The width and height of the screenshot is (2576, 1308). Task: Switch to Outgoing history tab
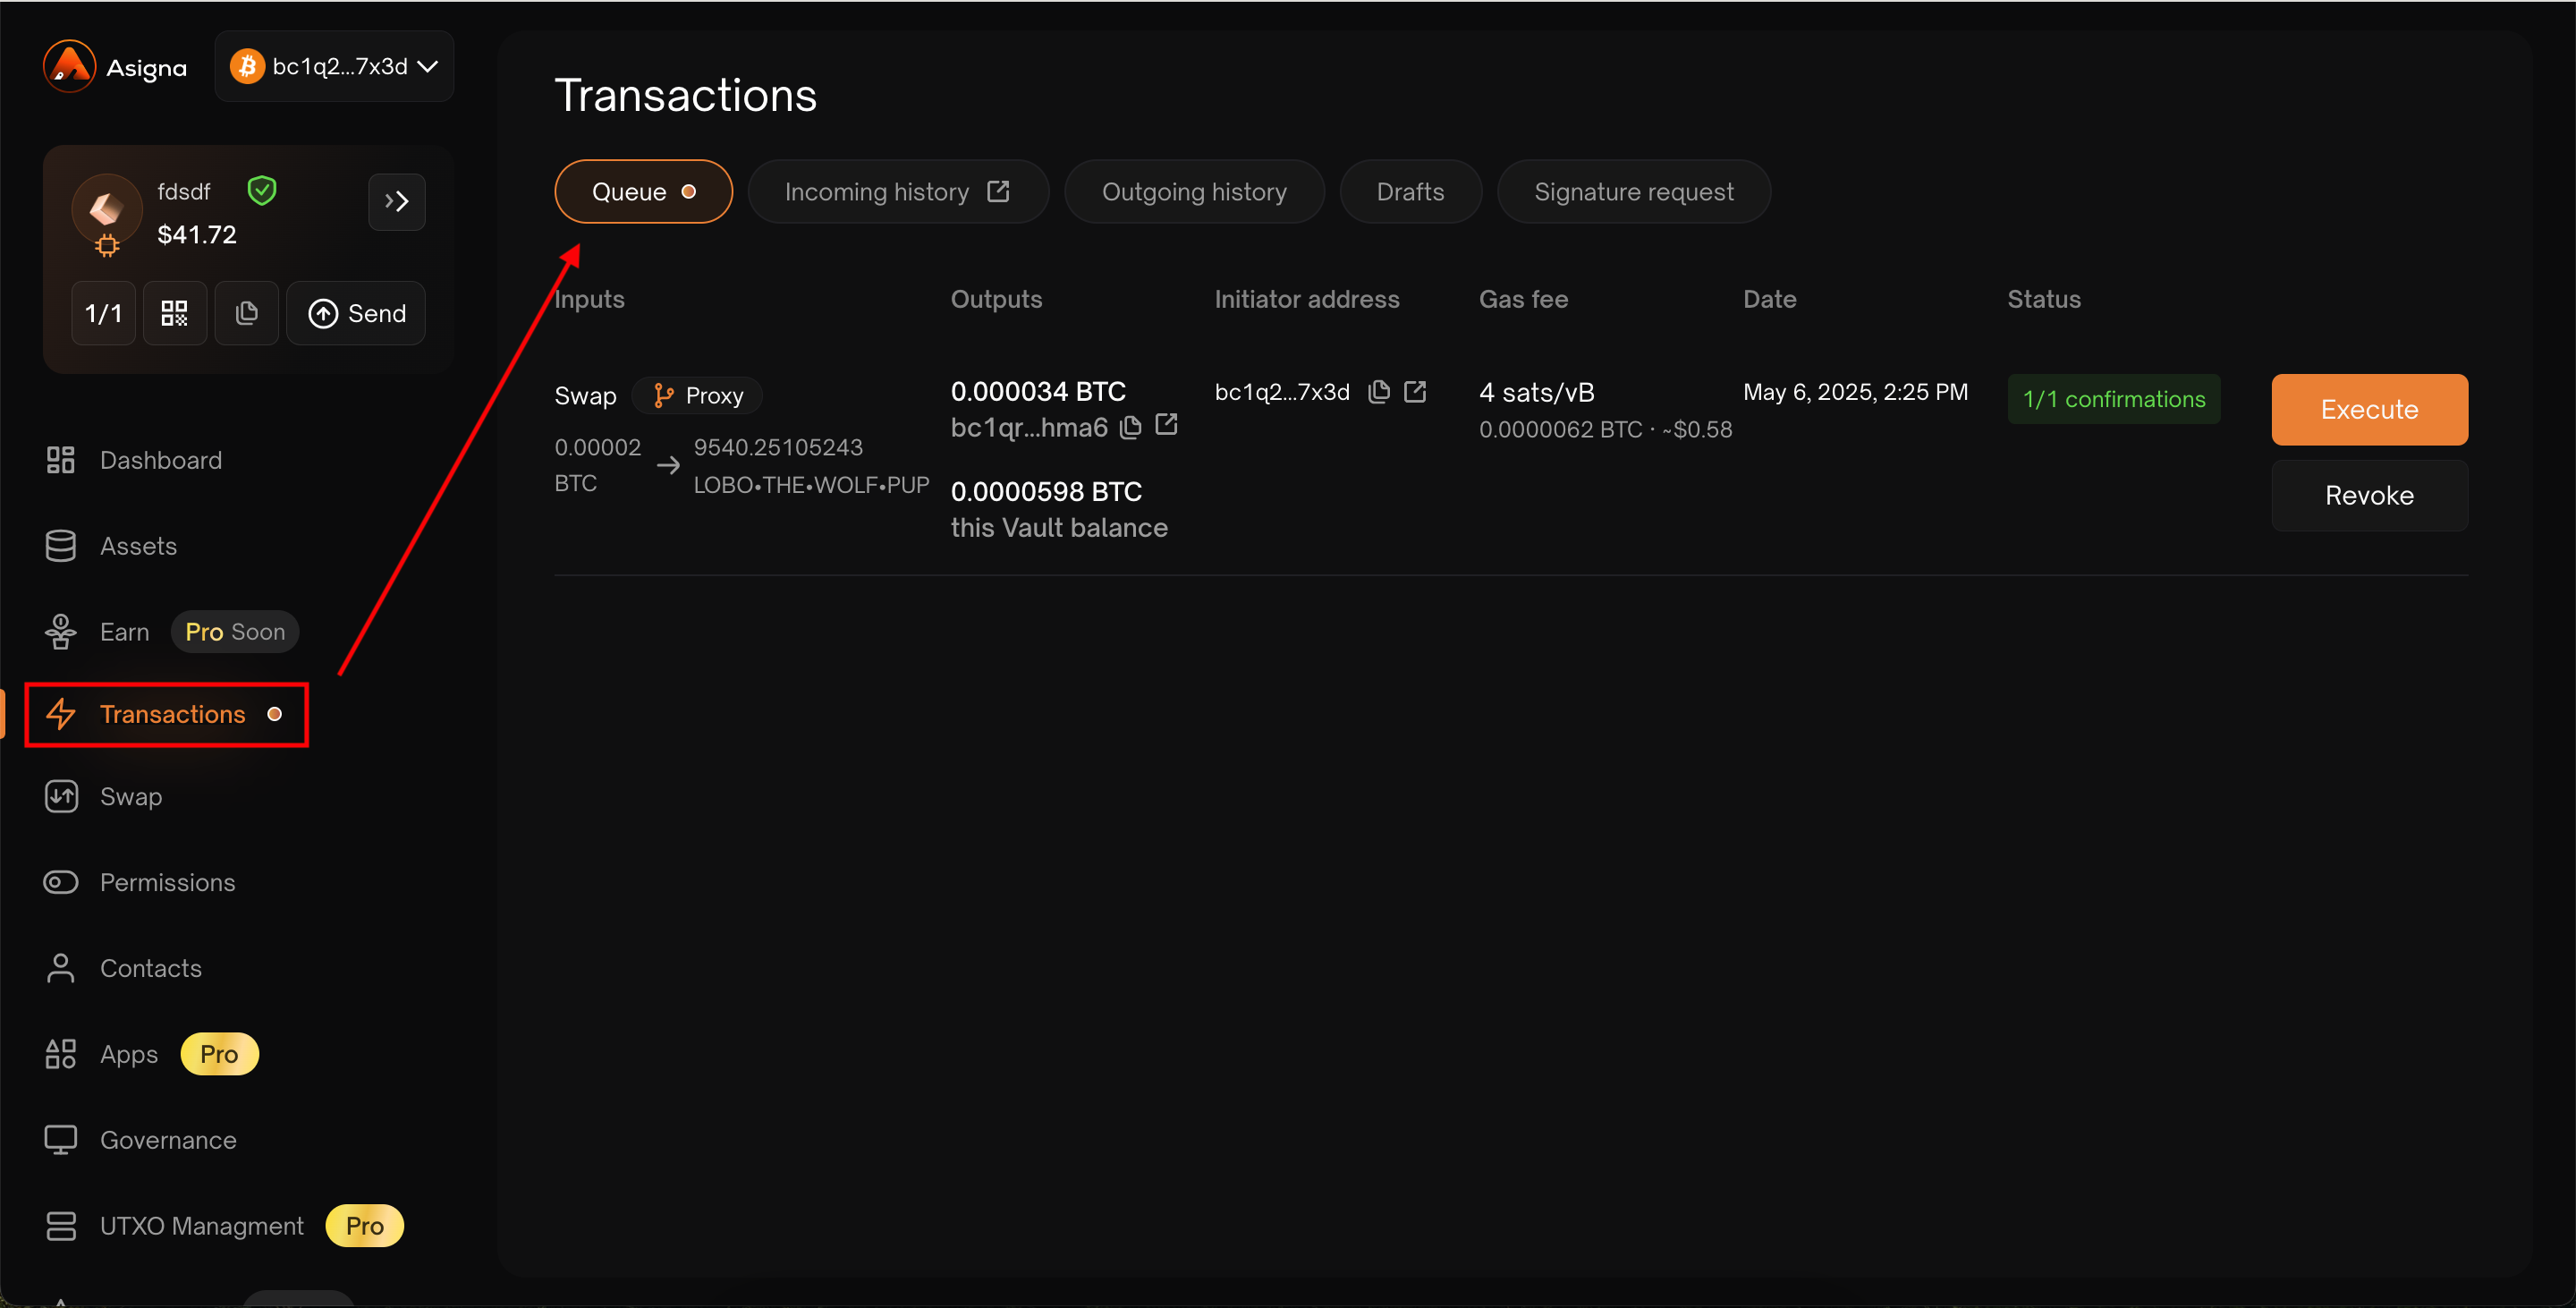[x=1193, y=192]
